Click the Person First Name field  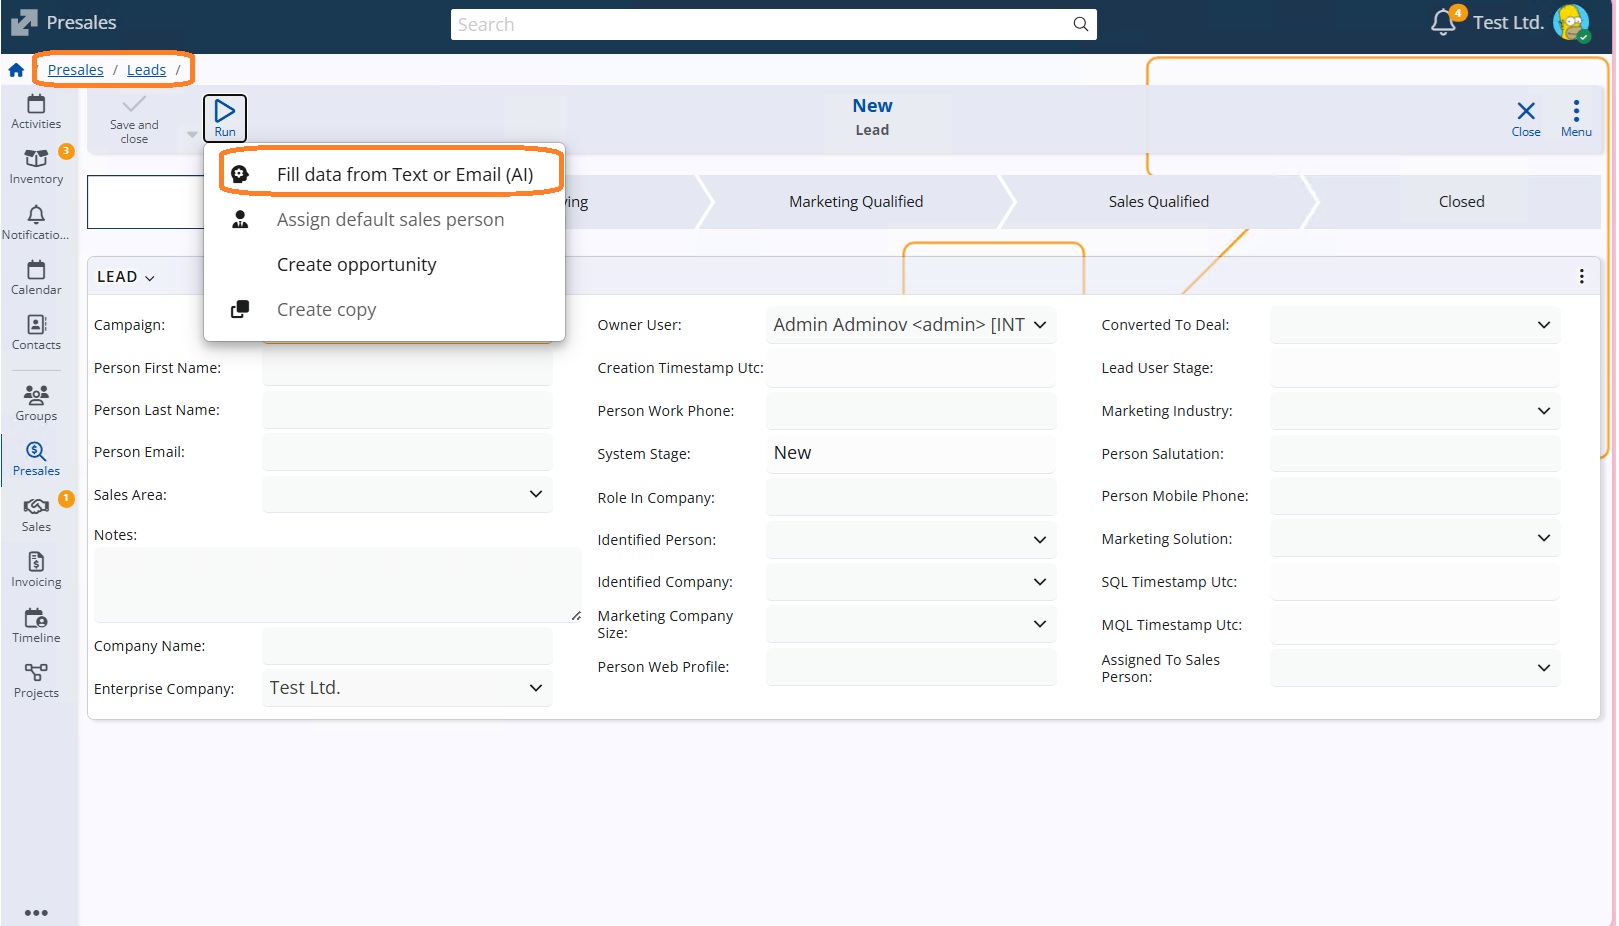(x=407, y=367)
